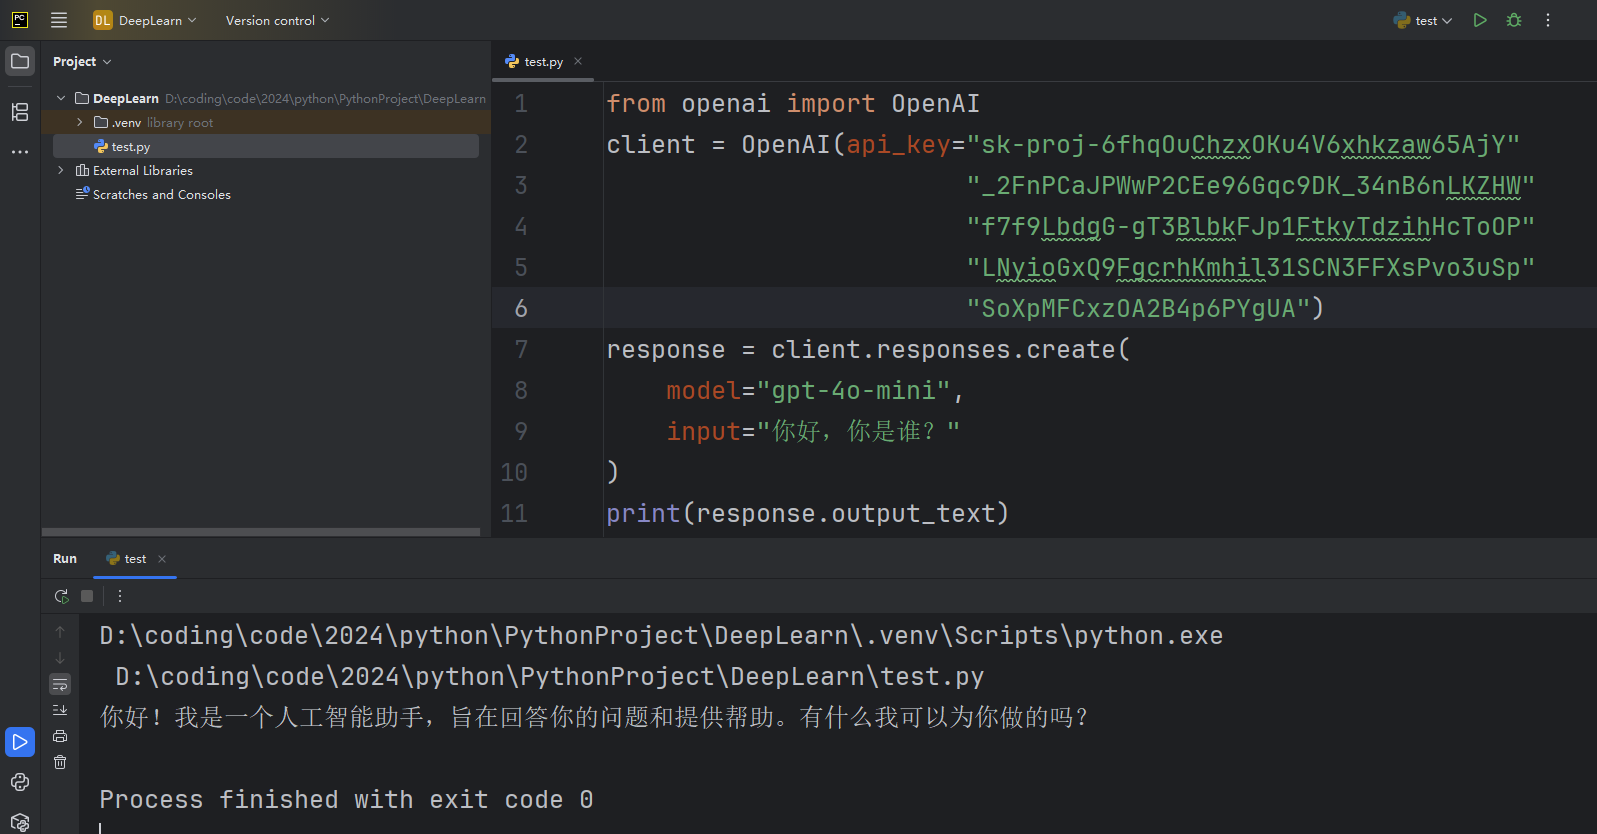Open the Version control dropdown
This screenshot has height=834, width=1597.
click(277, 20)
